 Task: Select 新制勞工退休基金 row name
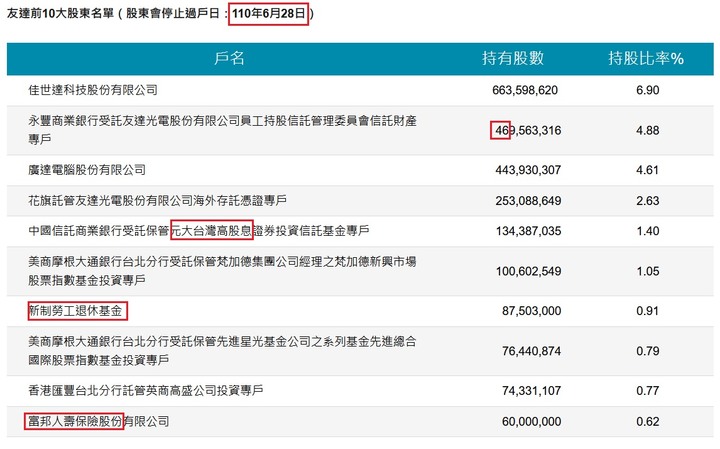[76, 311]
